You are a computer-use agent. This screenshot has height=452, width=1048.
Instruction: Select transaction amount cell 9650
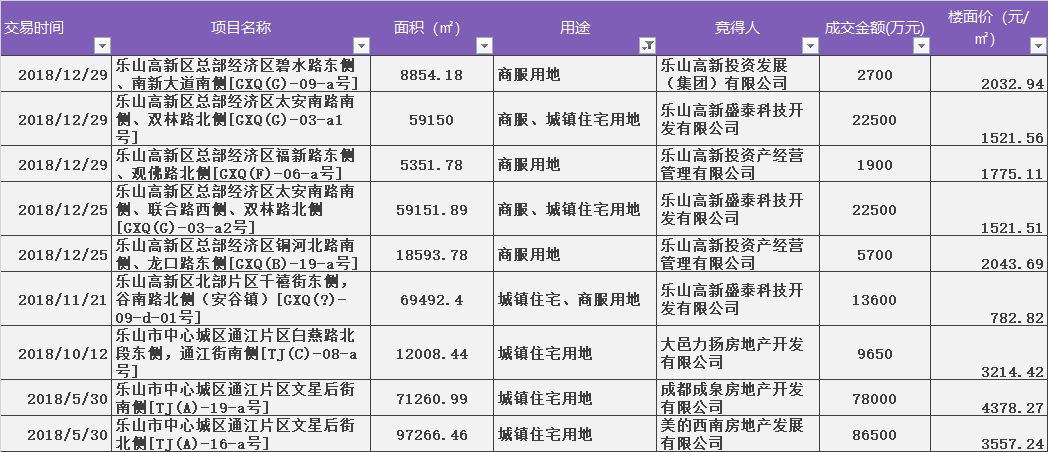875,353
